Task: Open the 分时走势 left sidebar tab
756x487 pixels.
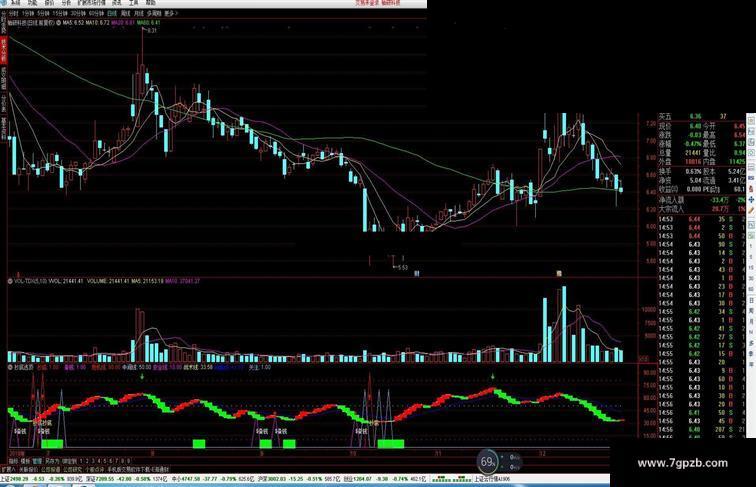Action: (3, 22)
